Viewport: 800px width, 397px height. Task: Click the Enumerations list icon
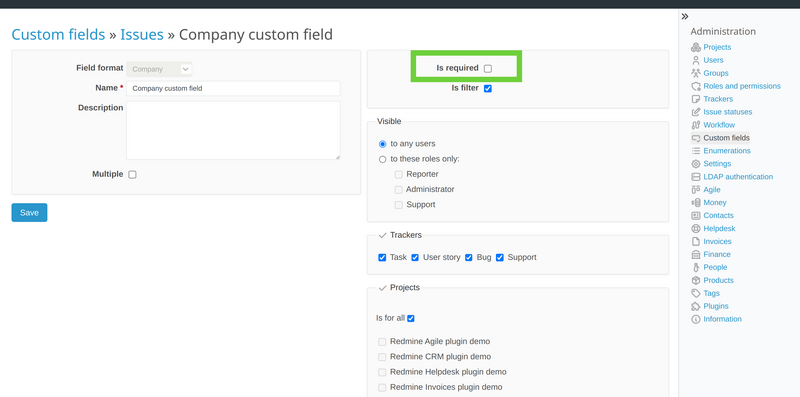(695, 151)
